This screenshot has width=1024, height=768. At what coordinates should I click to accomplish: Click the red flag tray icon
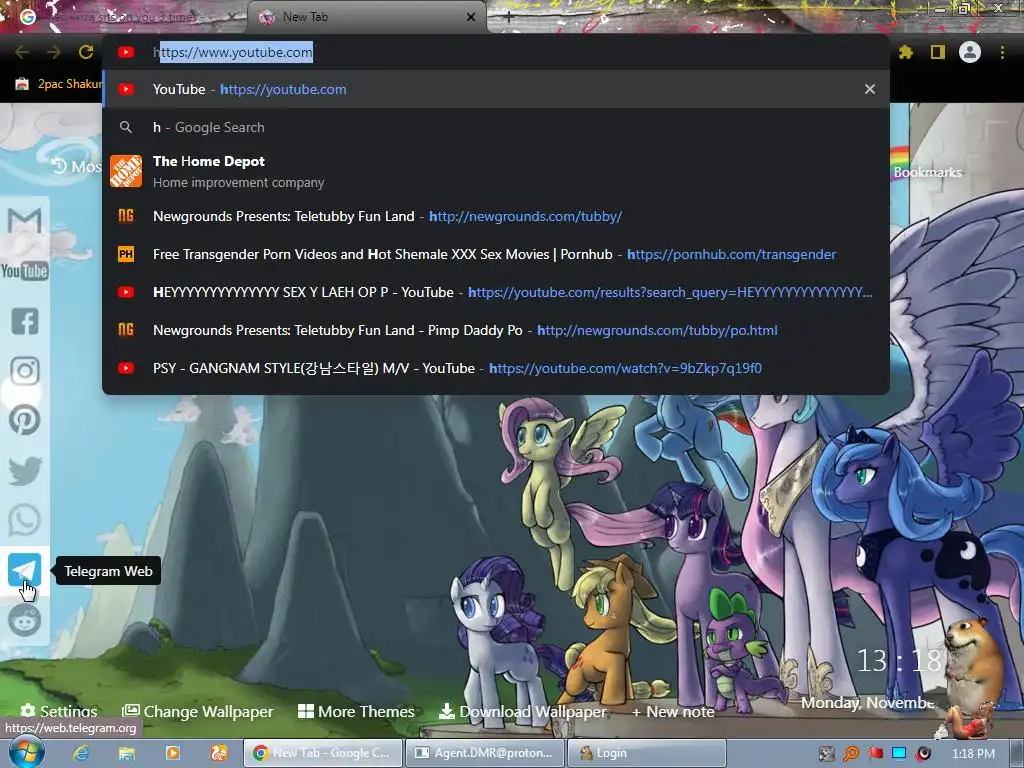click(875, 754)
